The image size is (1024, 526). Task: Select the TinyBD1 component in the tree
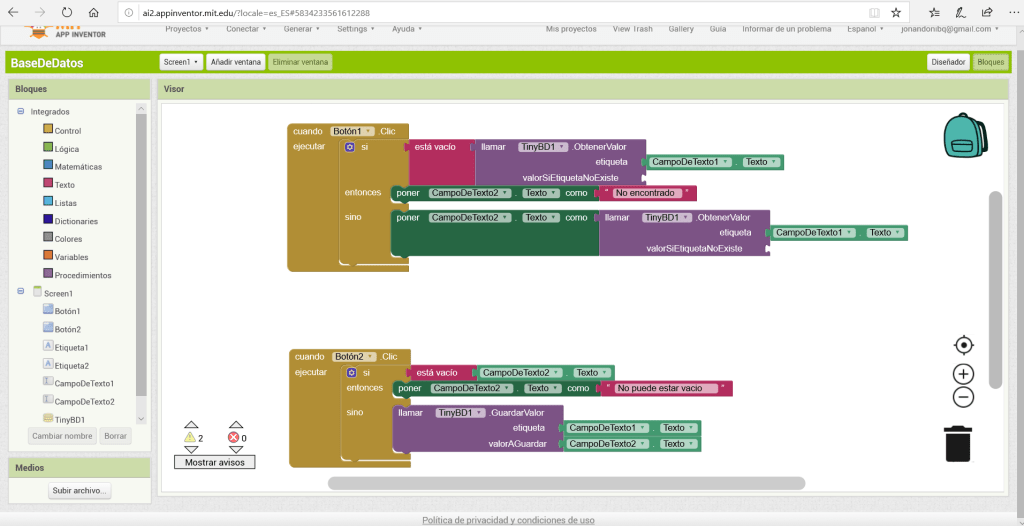tap(69, 420)
